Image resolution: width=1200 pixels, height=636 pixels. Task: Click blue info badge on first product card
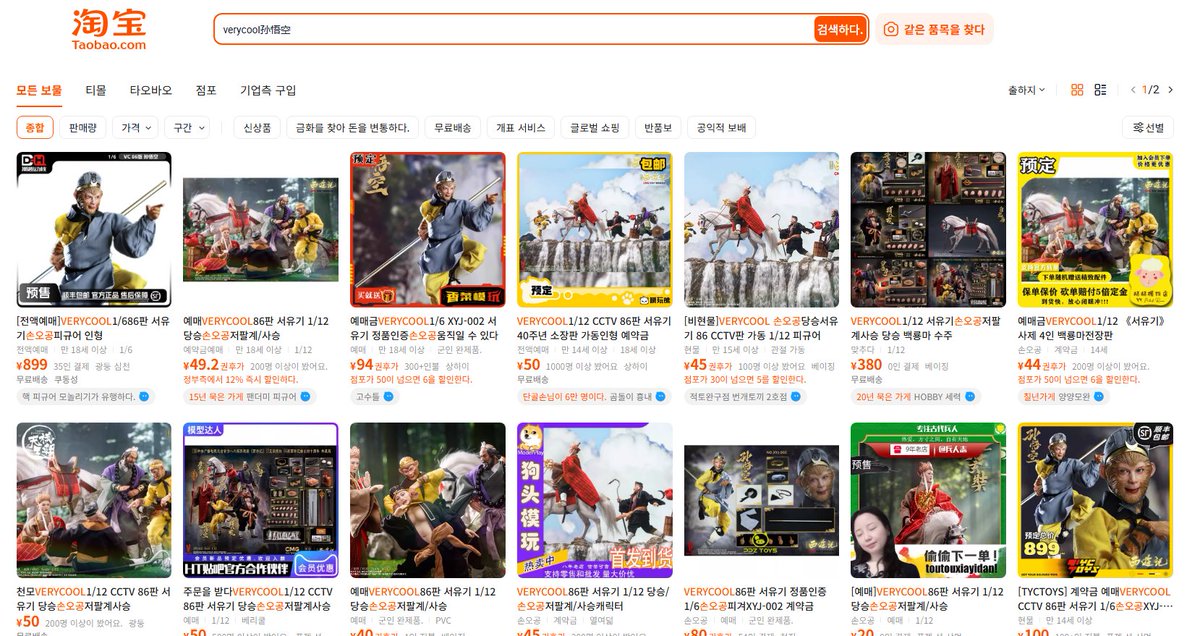click(x=143, y=396)
